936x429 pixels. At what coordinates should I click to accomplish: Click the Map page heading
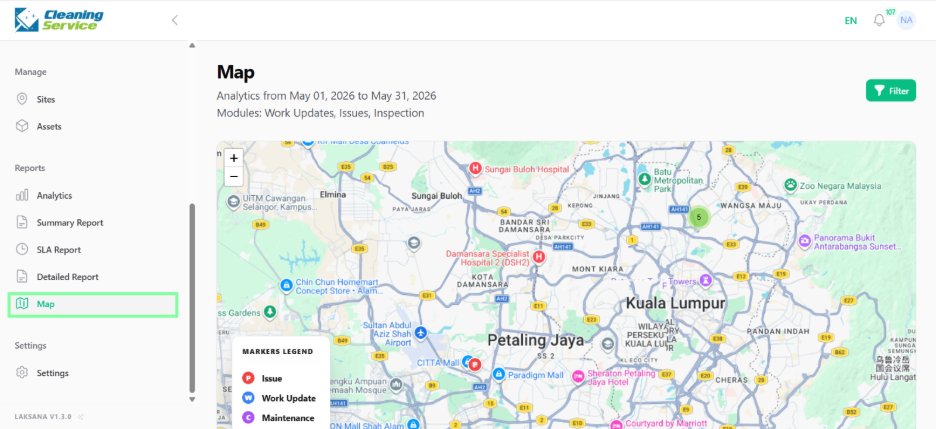pos(236,72)
